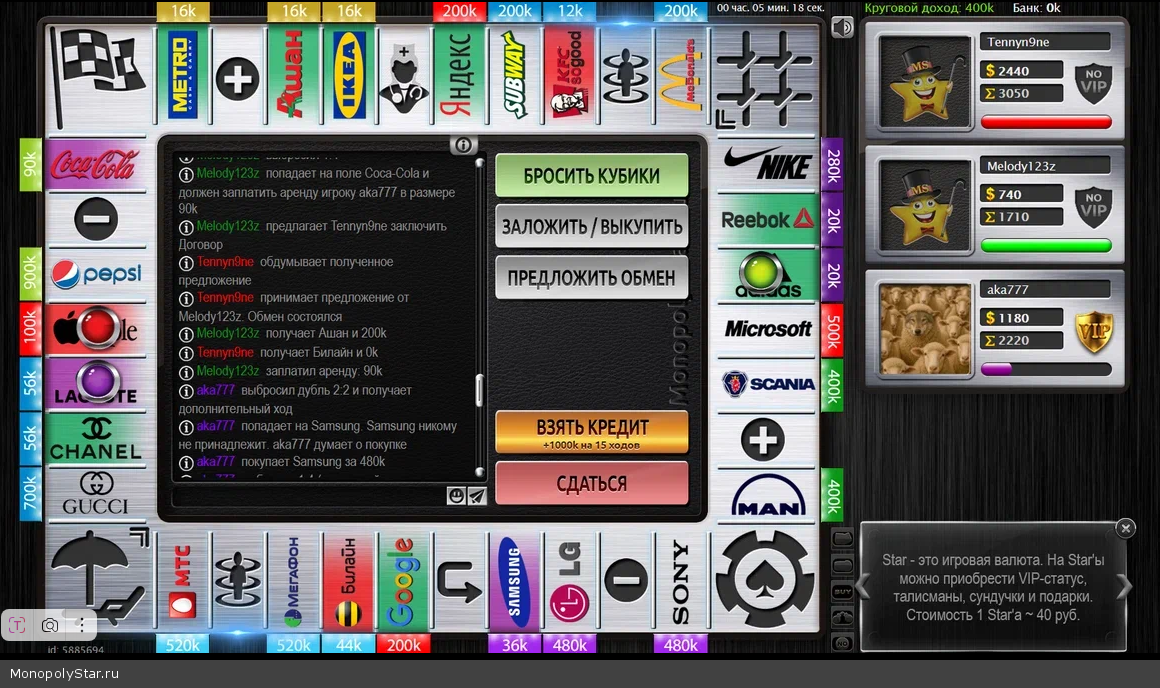This screenshot has width=1160, height=688.
Task: Click the BUY icon beside the tip panel
Action: (x=843, y=592)
